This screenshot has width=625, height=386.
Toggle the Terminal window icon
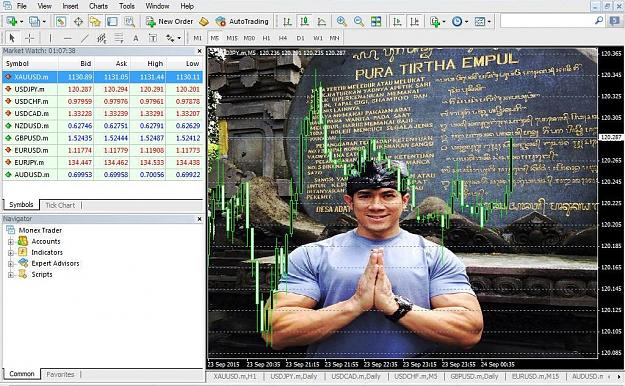[112, 21]
